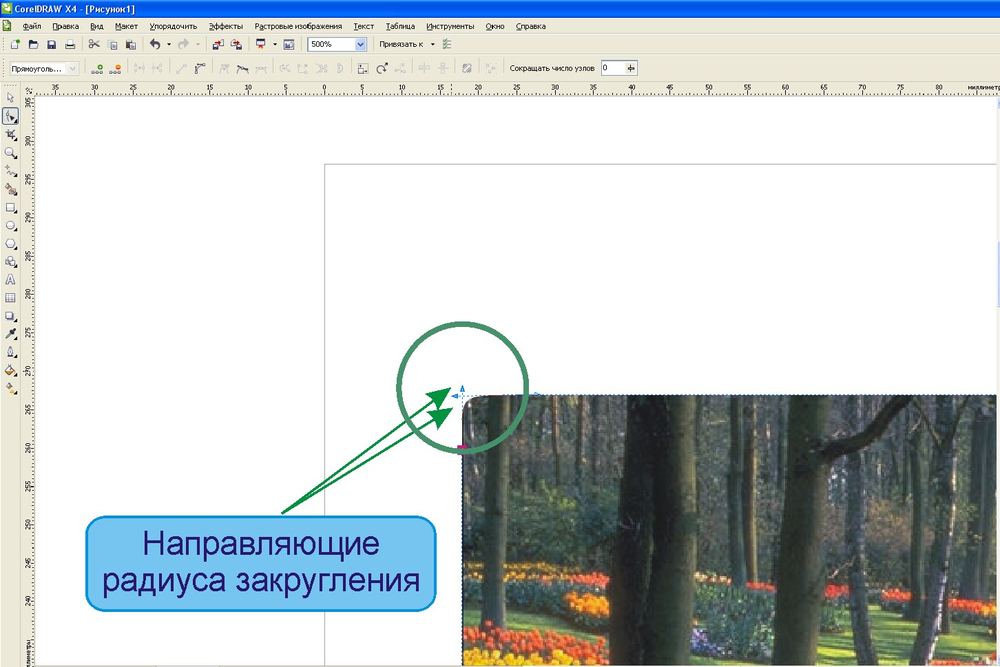Select the Crop tool
The width and height of the screenshot is (1000, 667).
point(10,135)
